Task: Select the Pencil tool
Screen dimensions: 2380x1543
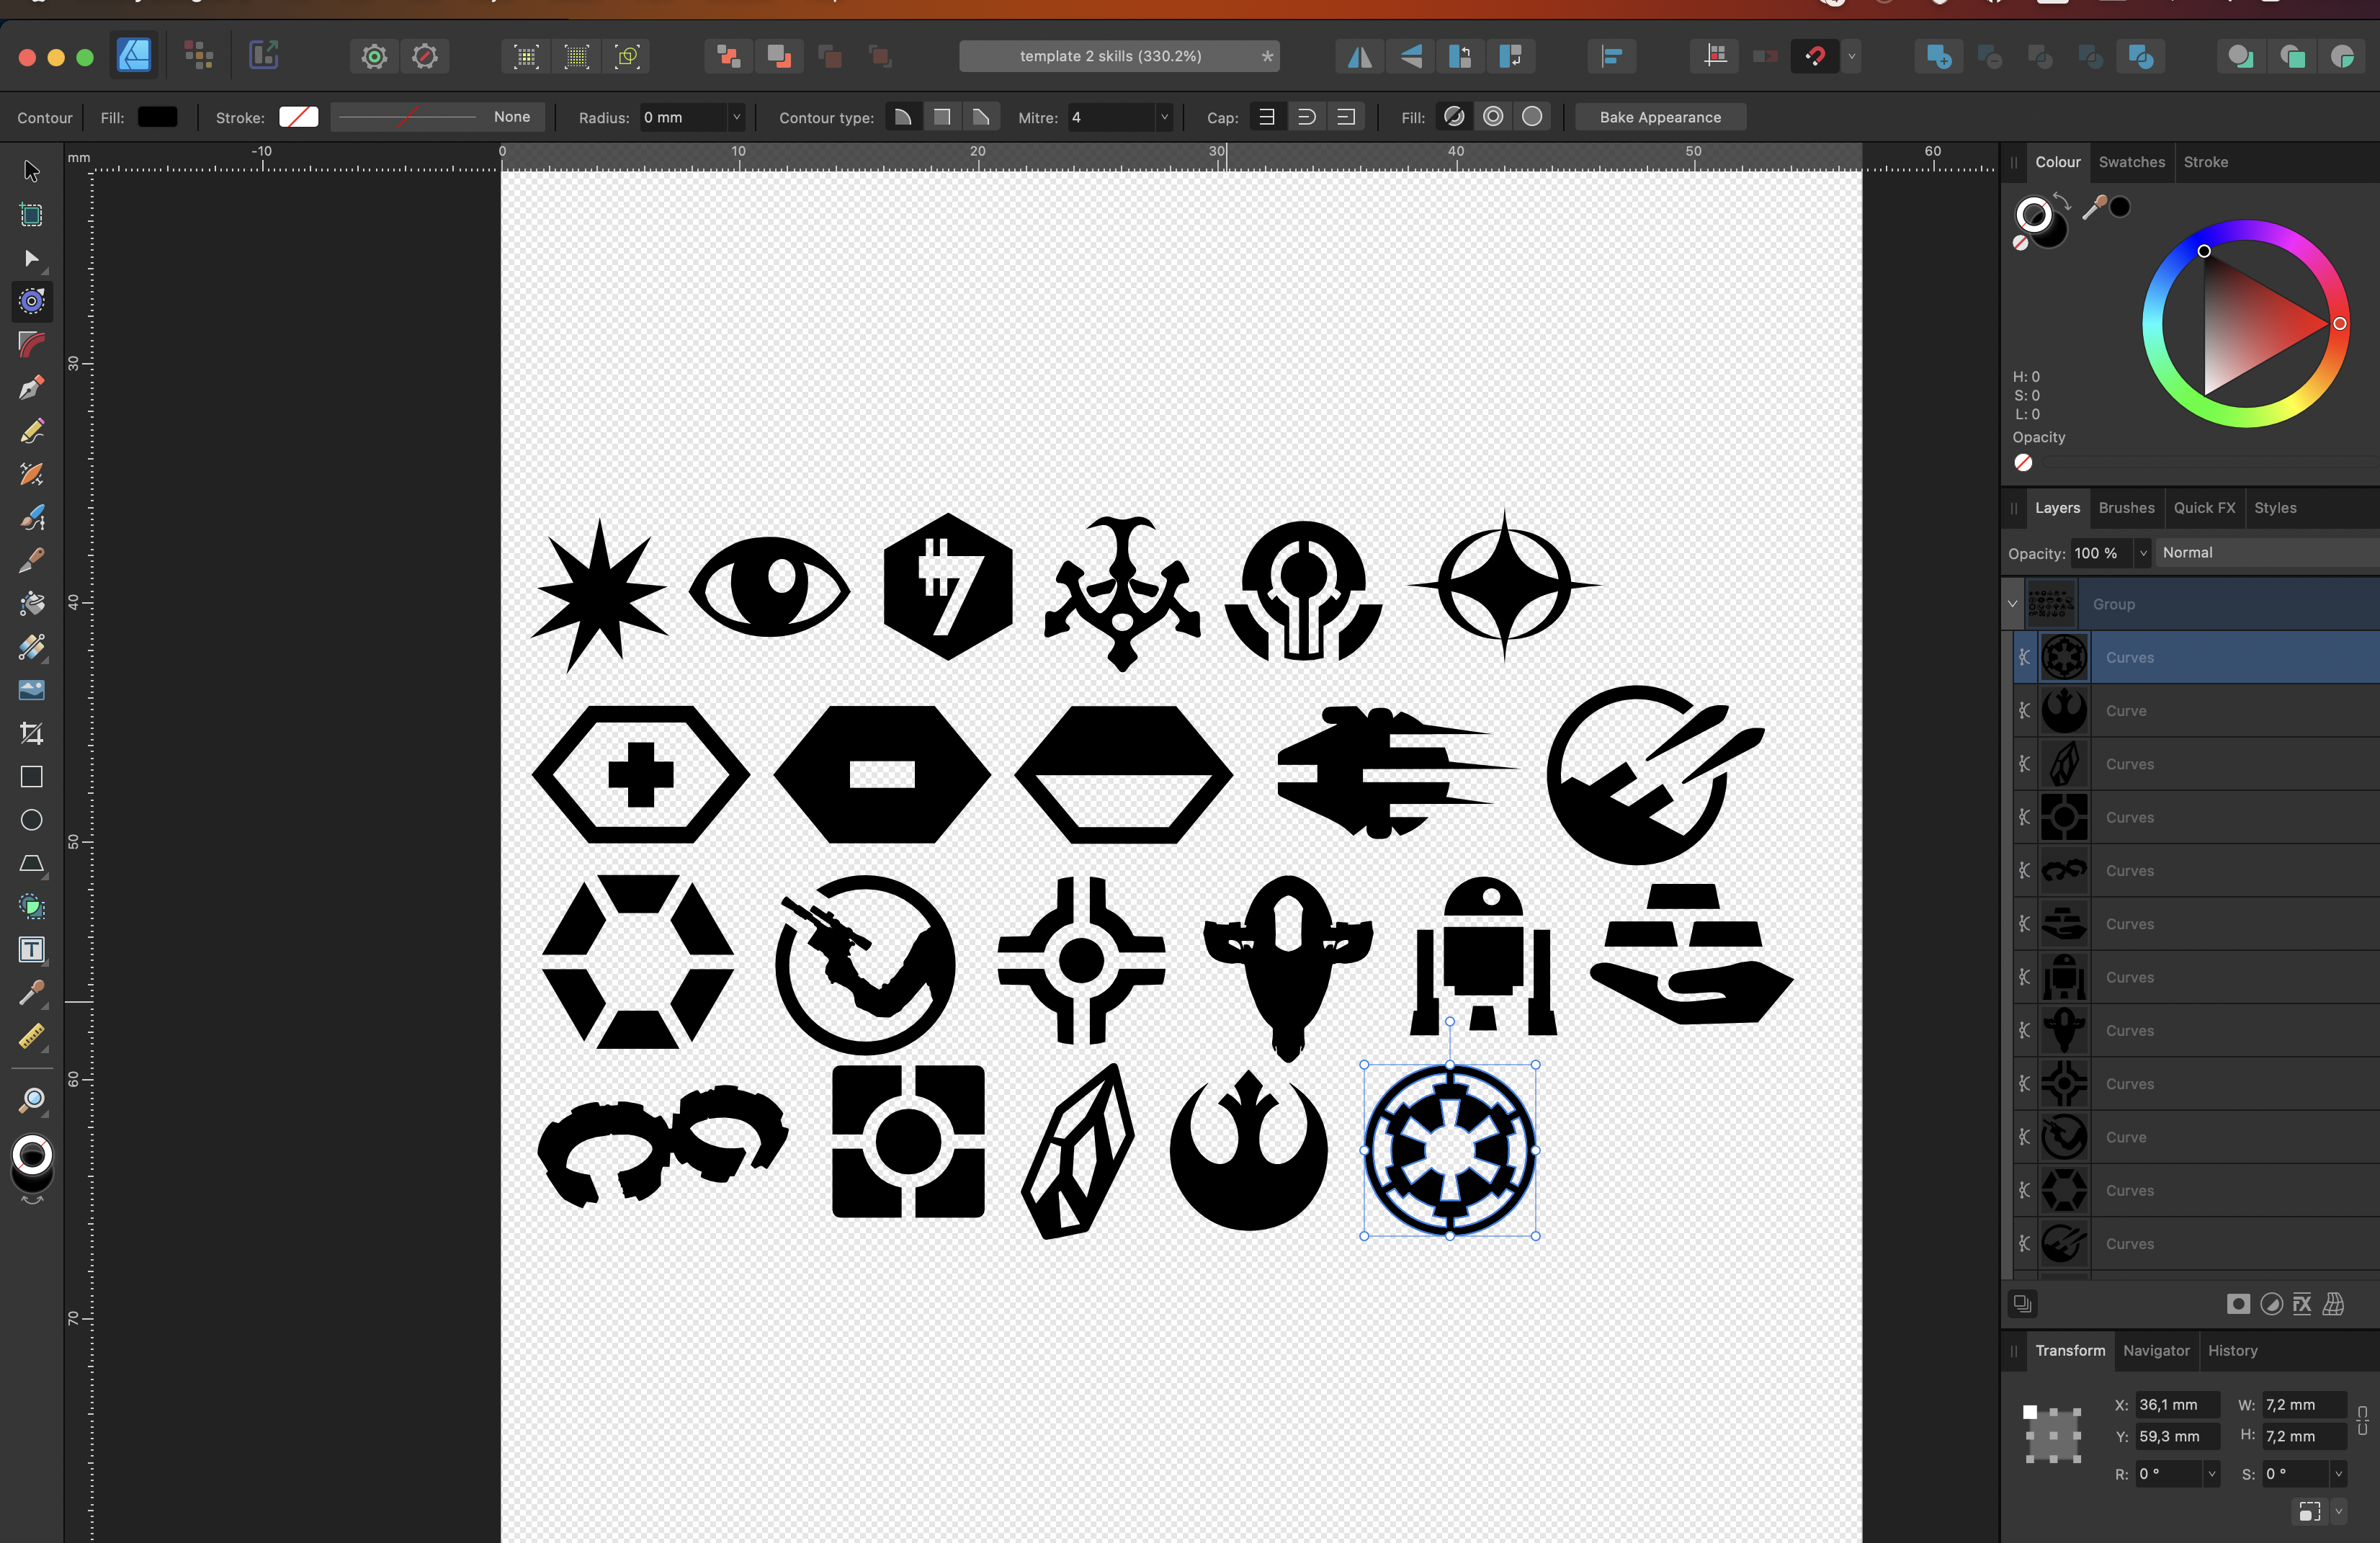Action: click(x=32, y=431)
